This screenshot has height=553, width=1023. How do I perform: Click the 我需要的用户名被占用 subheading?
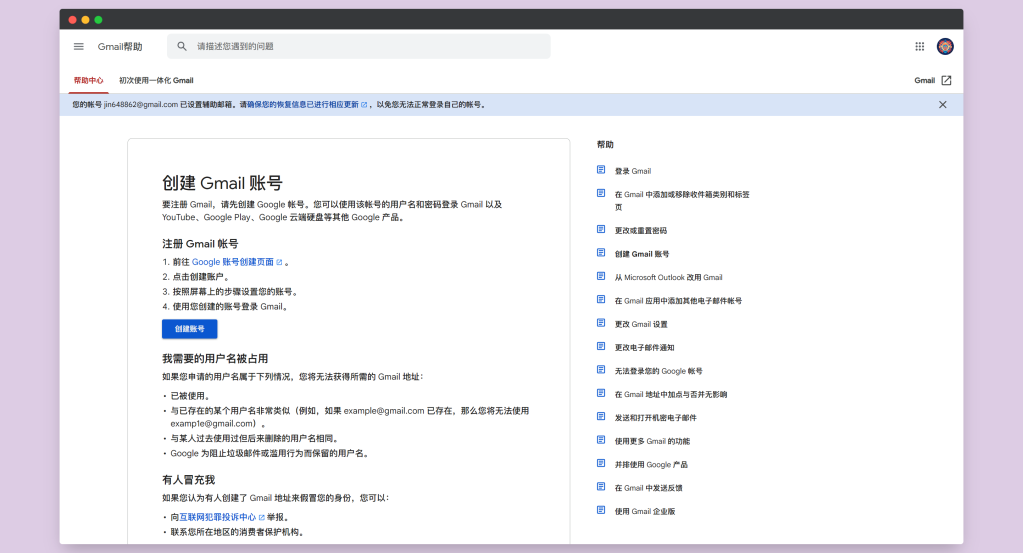click(215, 359)
